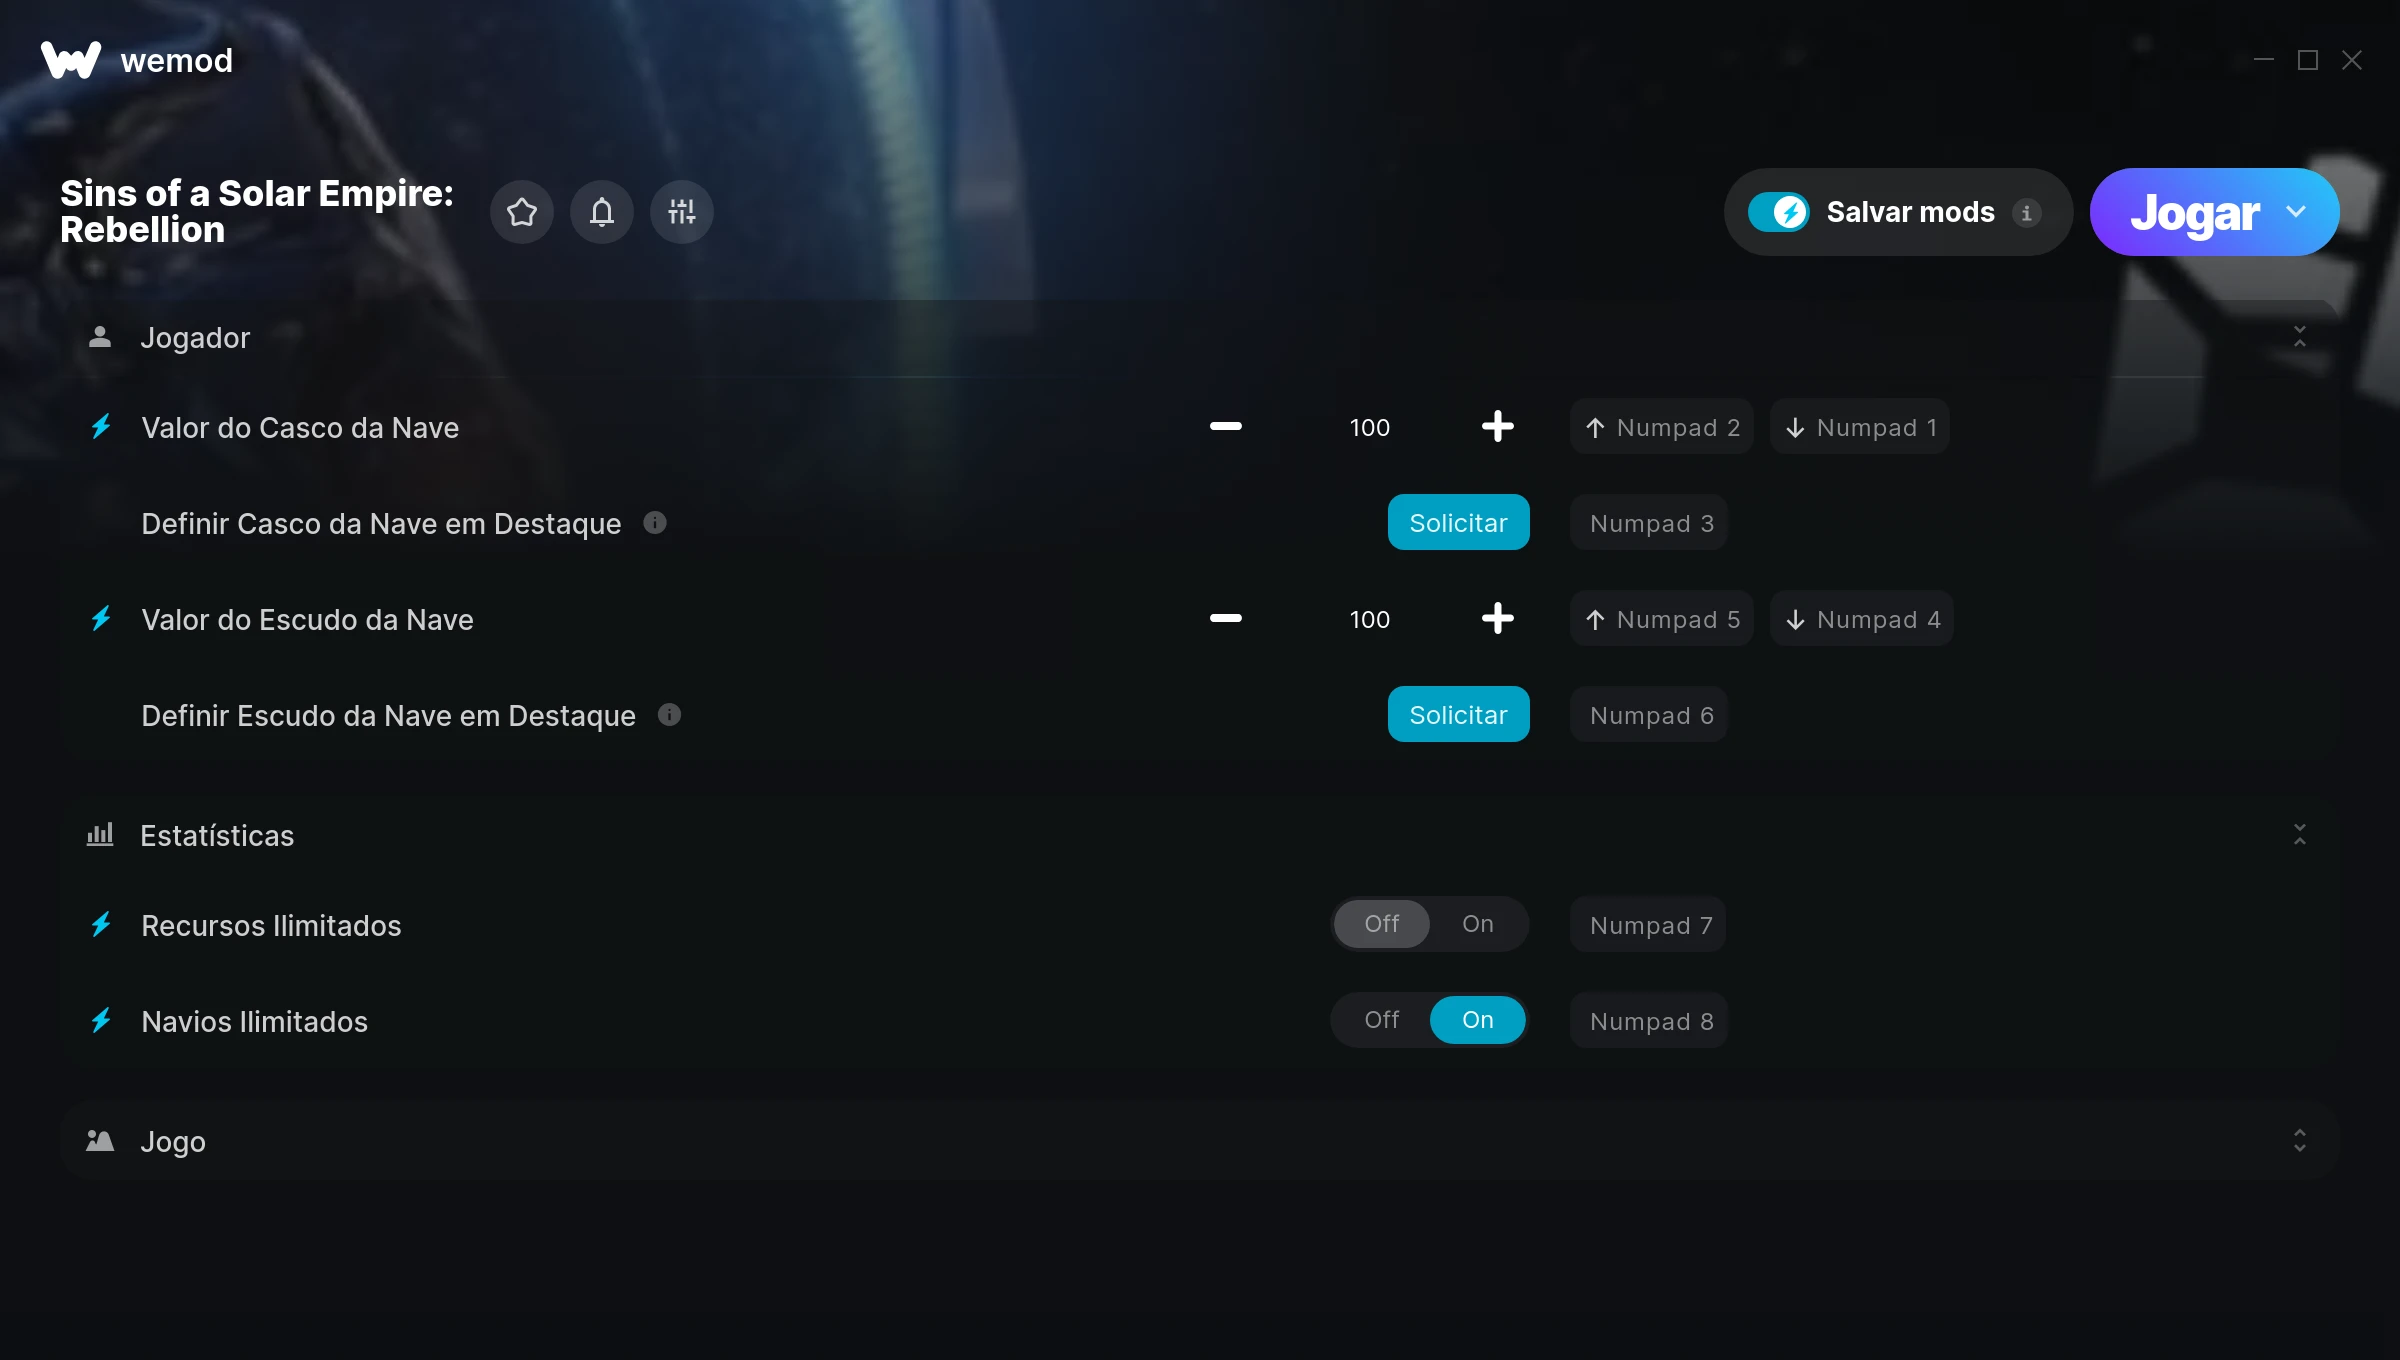2400x1360 pixels.
Task: Click the info icon beside Definir Escudo da Nave
Action: (x=670, y=715)
